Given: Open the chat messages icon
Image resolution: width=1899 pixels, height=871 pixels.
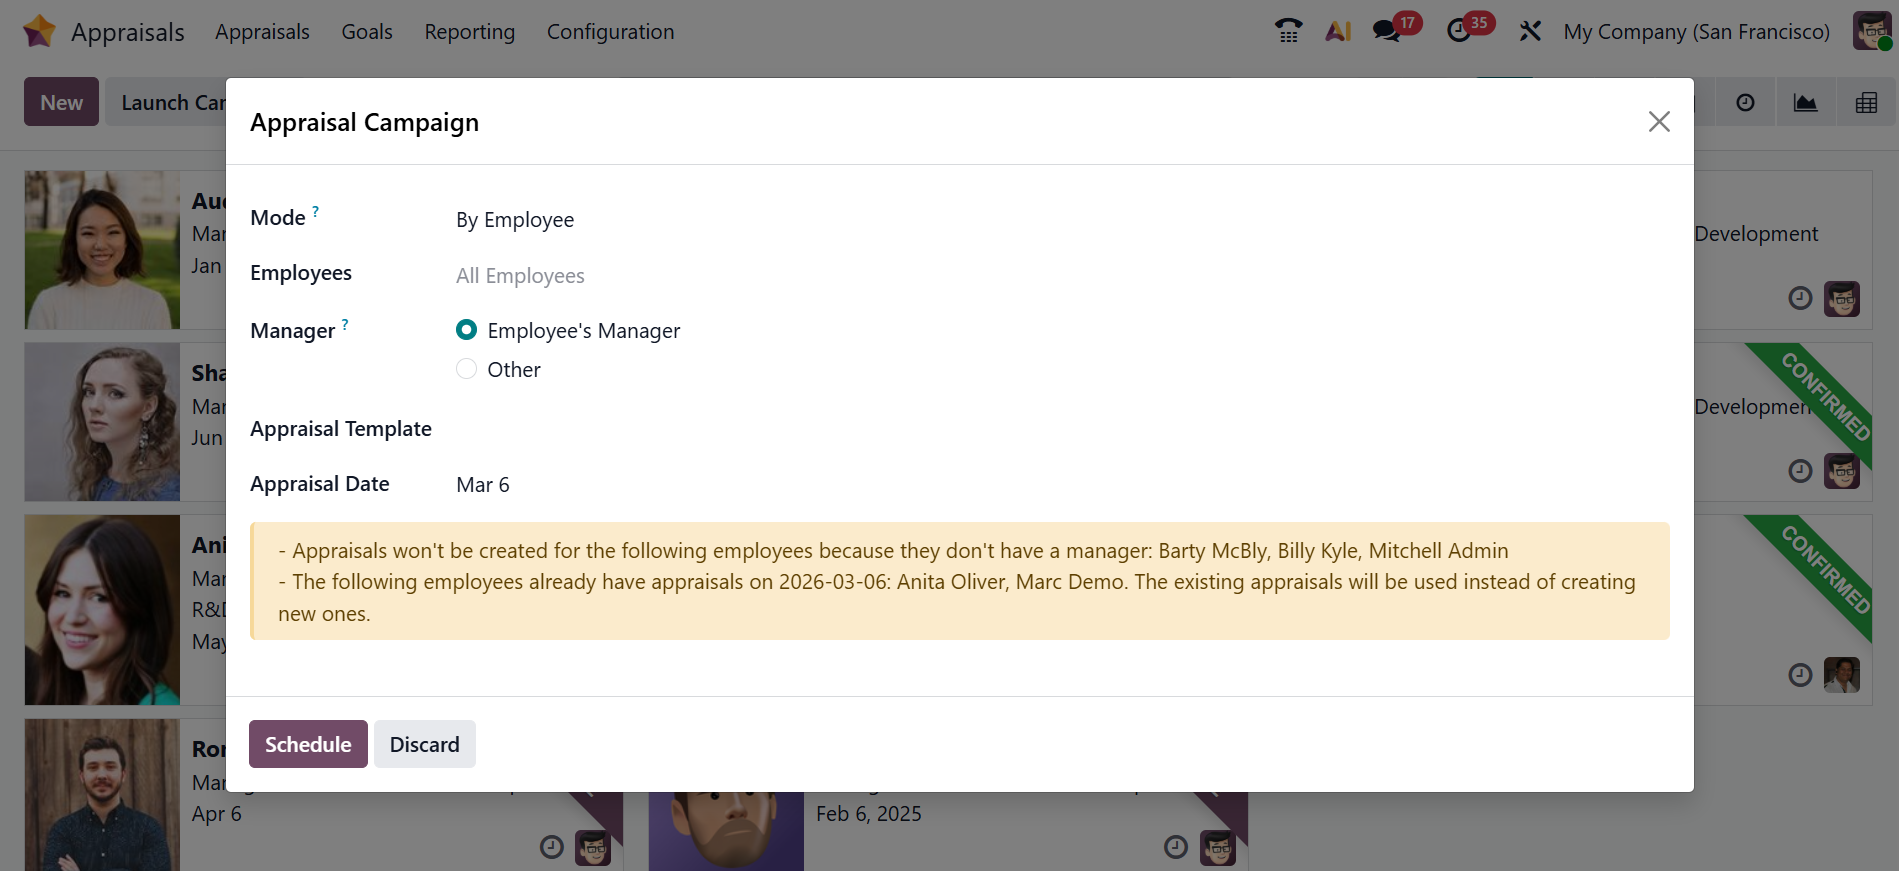Looking at the screenshot, I should (1386, 31).
